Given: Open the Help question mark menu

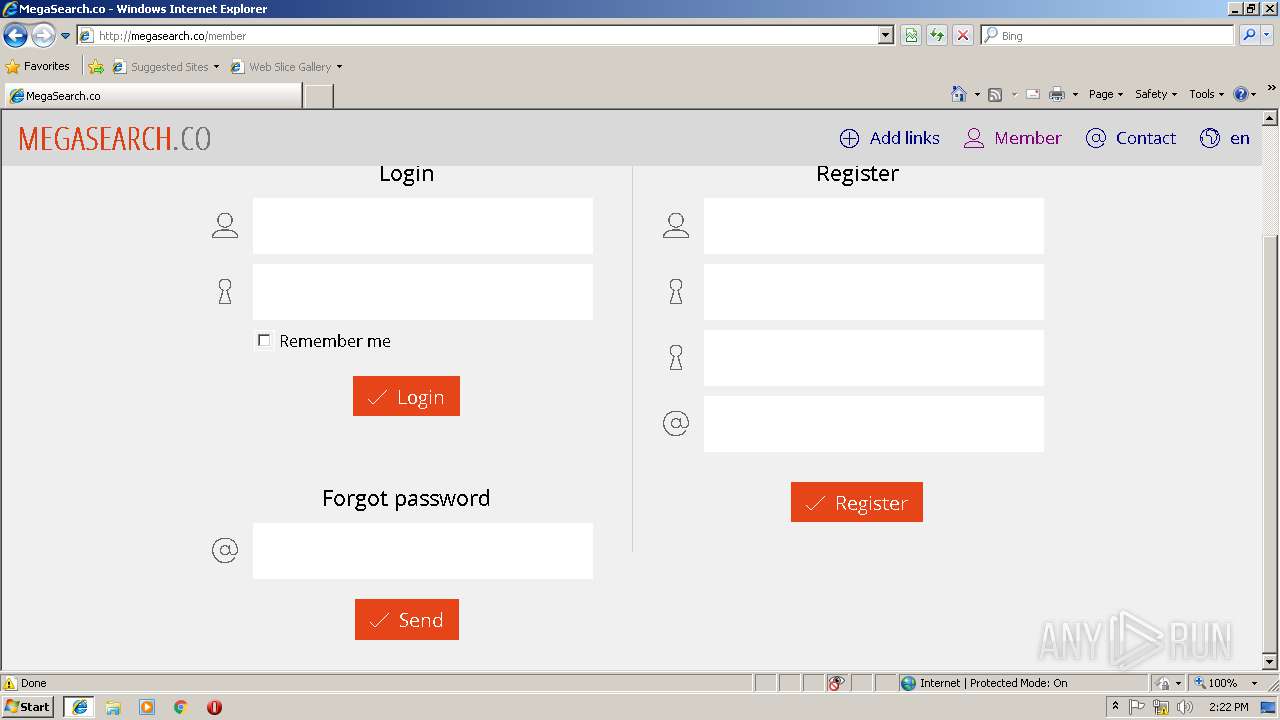Looking at the screenshot, I should point(1245,94).
